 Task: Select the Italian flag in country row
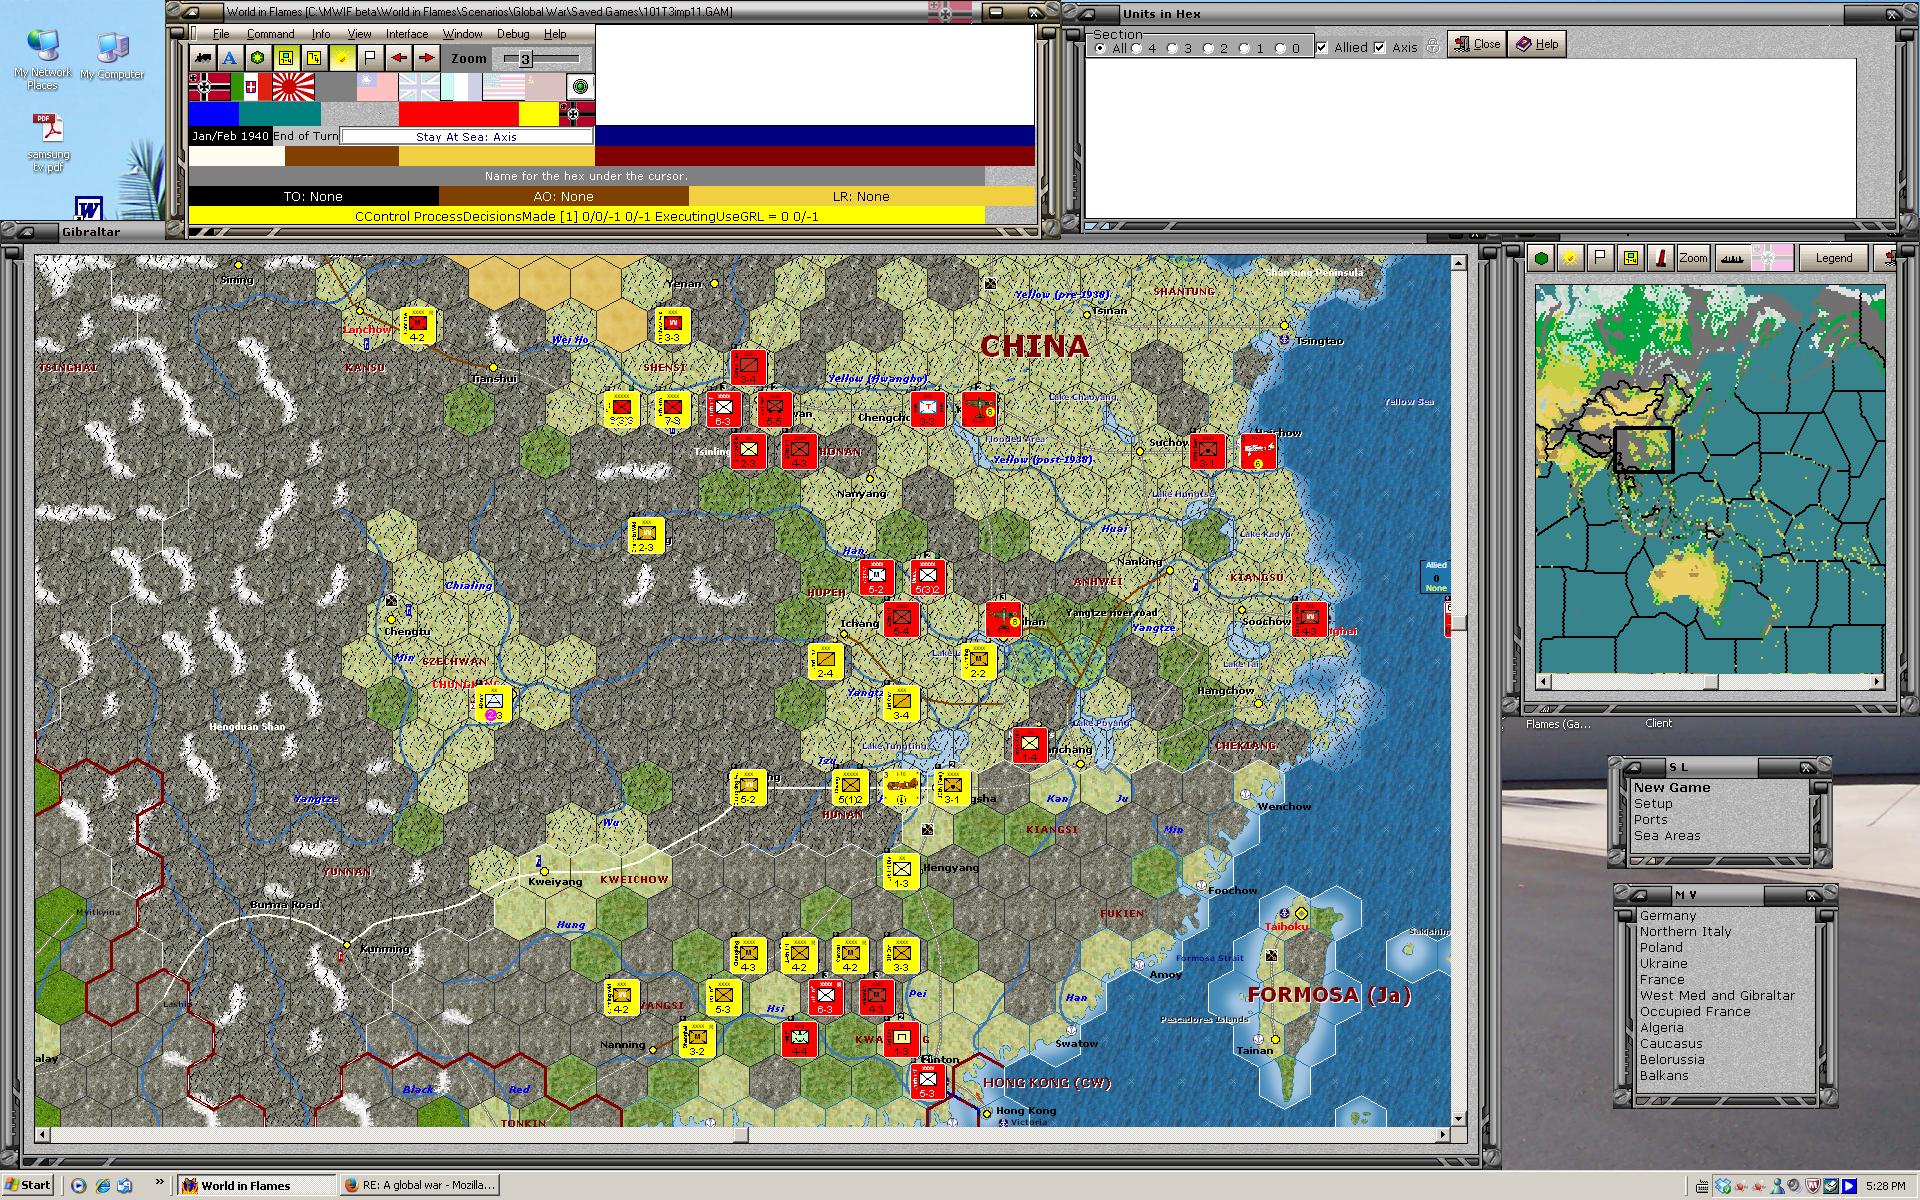pos(251,87)
